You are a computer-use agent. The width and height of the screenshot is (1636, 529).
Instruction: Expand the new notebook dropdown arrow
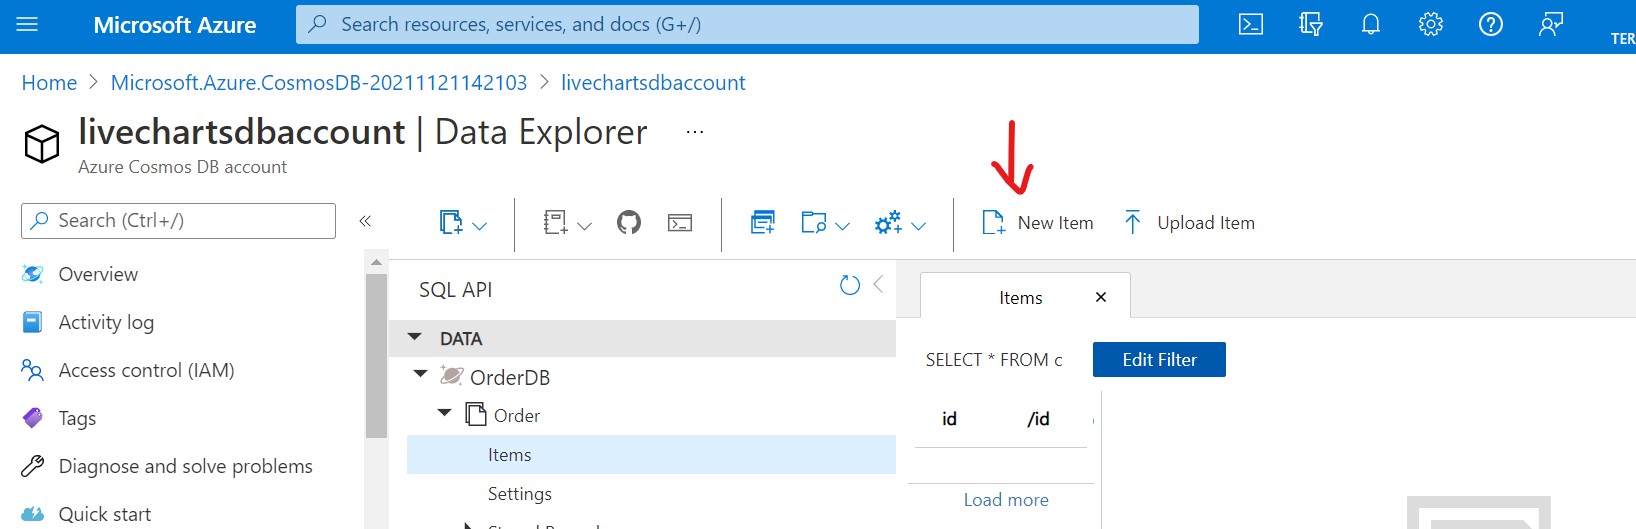pyautogui.click(x=585, y=225)
